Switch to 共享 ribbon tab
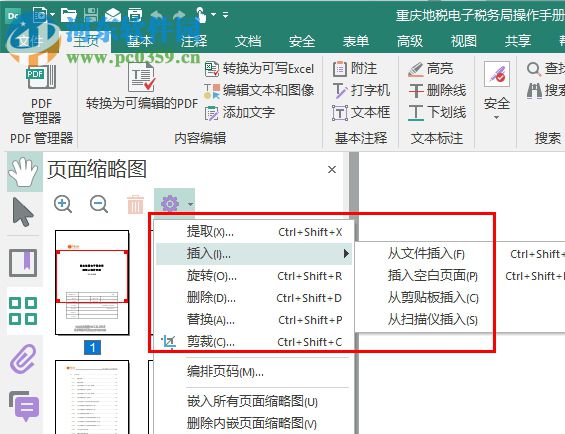 click(518, 41)
